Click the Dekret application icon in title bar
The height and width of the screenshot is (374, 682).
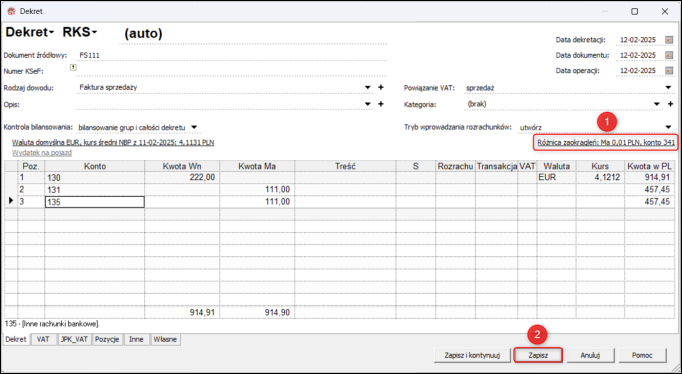click(x=12, y=11)
